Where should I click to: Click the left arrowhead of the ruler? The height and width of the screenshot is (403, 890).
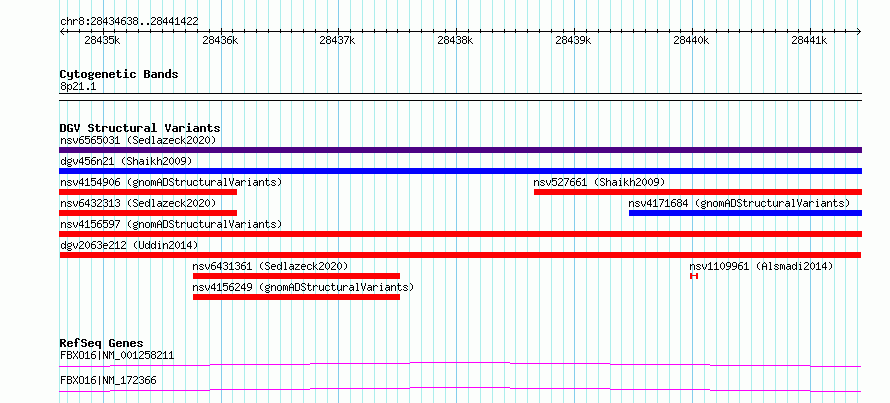click(62, 31)
